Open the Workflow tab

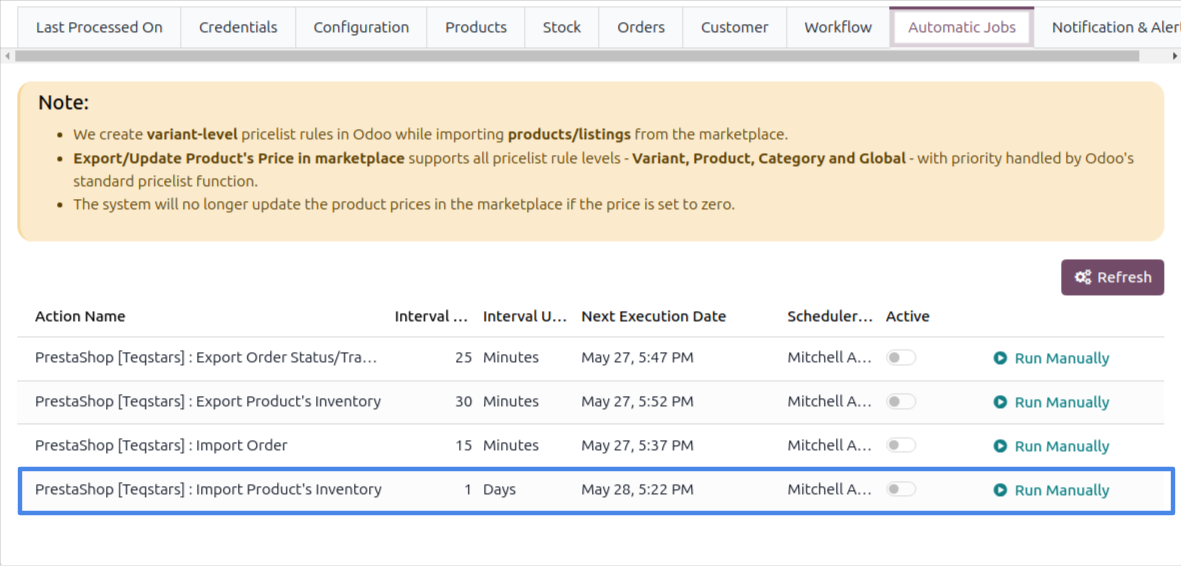coord(838,28)
